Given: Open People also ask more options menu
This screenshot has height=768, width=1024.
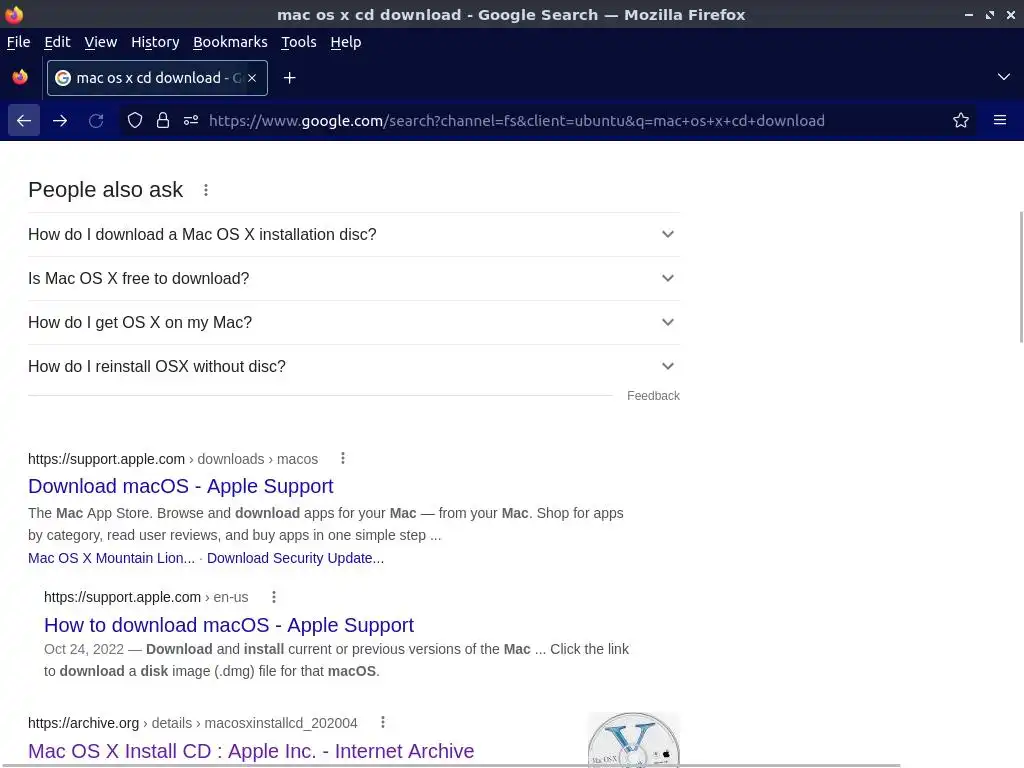Looking at the screenshot, I should (206, 190).
